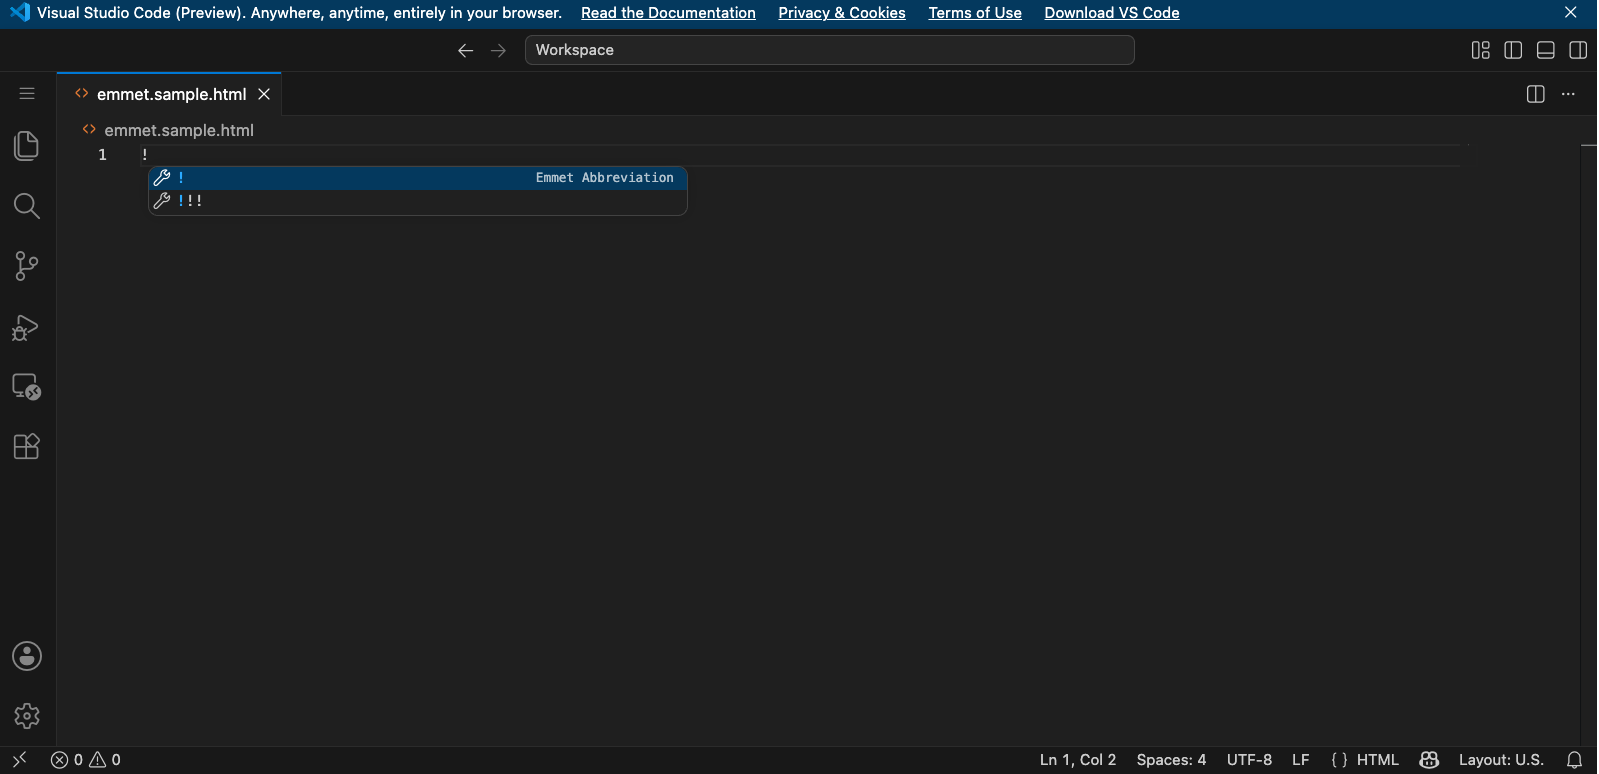
Task: Open the Read the Documentation link
Action: tap(668, 13)
